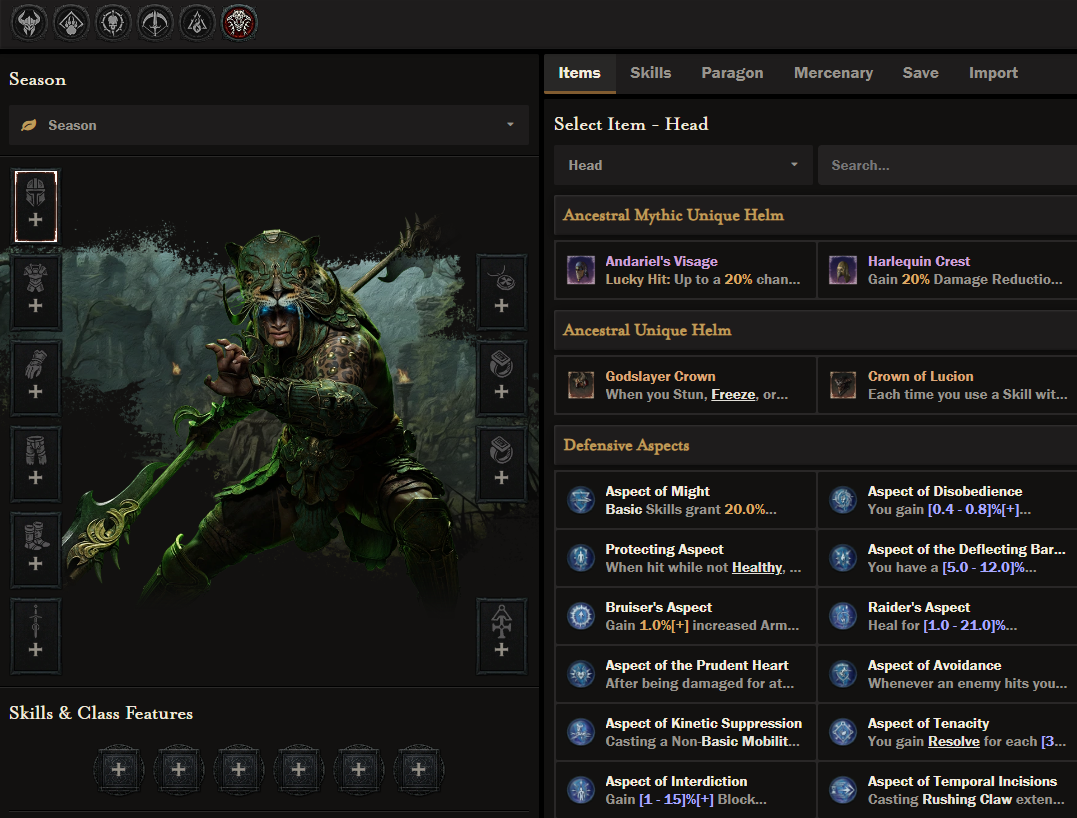Click the Harlequin Crest helm icon
The height and width of the screenshot is (818, 1077).
coord(843,270)
